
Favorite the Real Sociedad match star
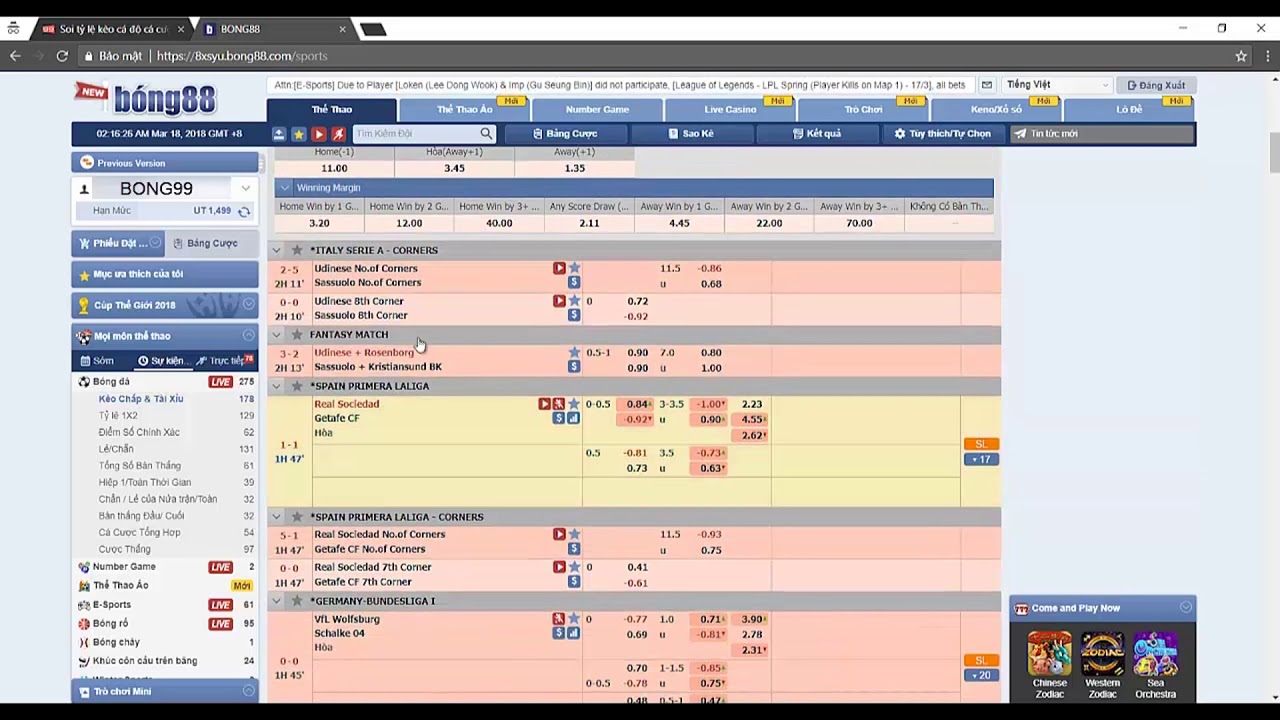574,404
